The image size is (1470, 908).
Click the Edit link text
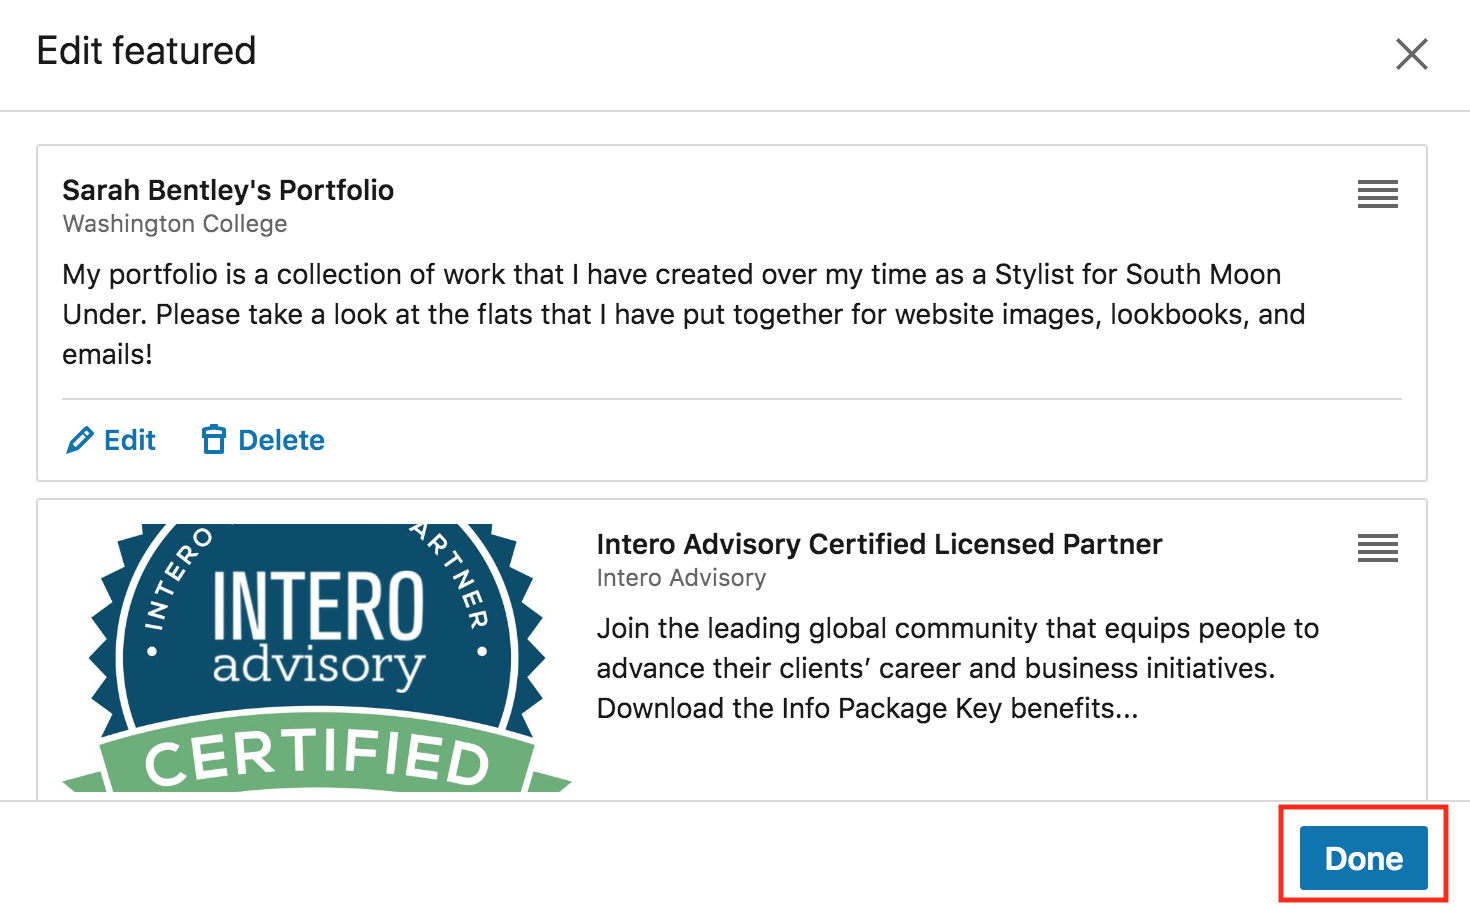[x=130, y=440]
